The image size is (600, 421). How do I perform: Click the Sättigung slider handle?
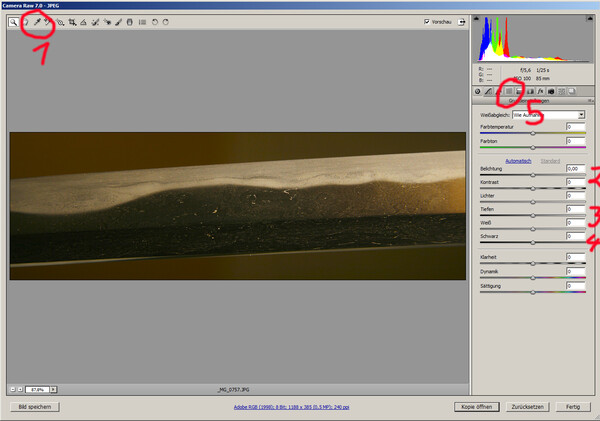533,292
